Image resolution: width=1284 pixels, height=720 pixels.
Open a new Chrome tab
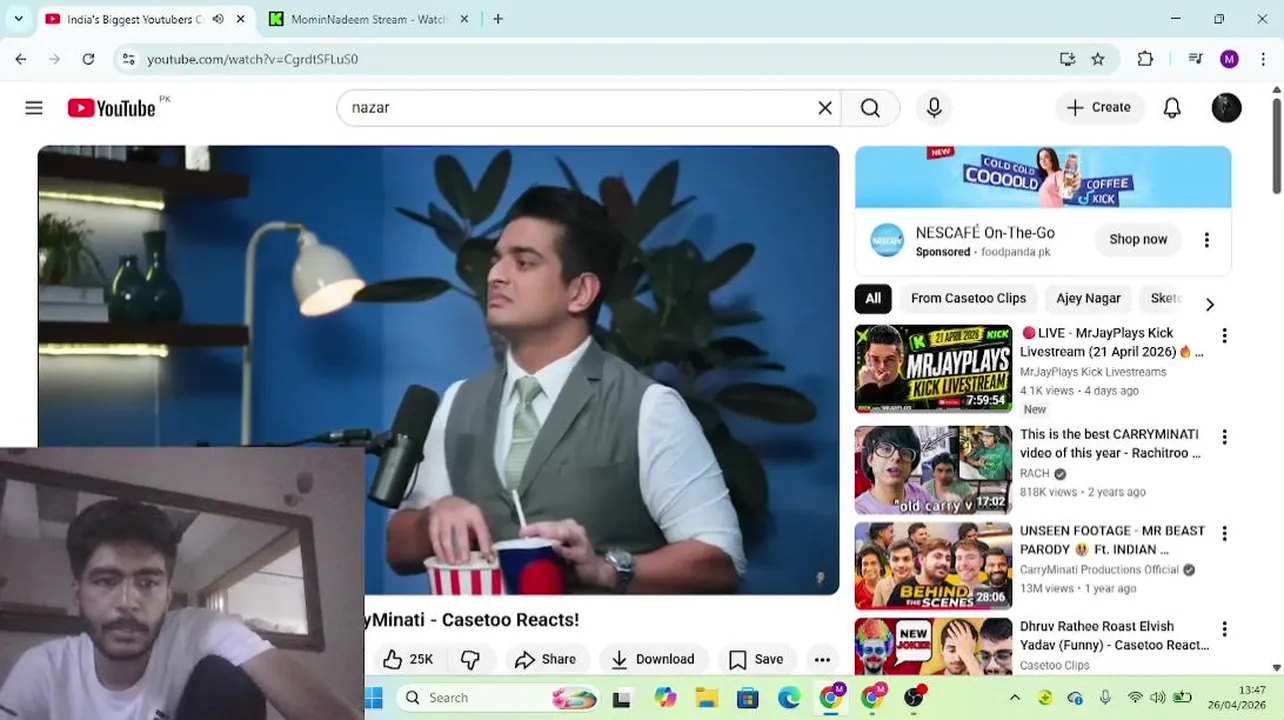pos(498,19)
